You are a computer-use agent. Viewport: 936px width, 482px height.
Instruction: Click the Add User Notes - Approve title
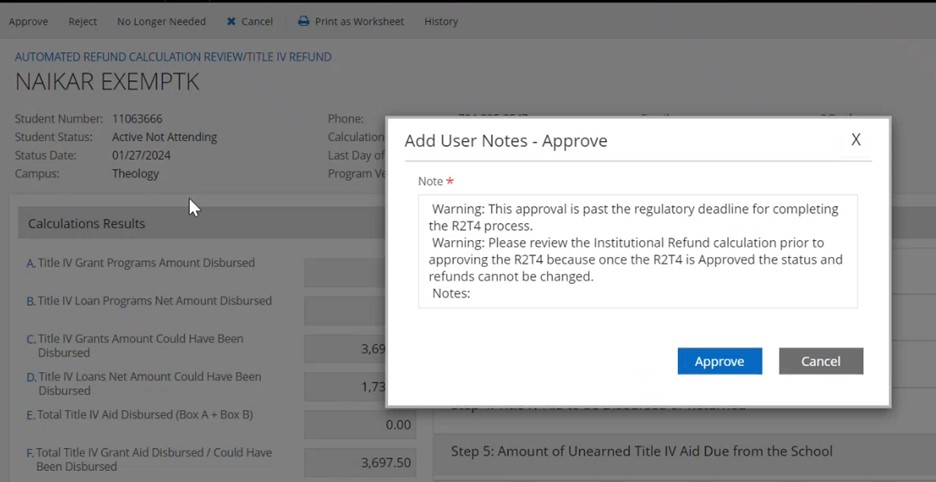(x=506, y=141)
